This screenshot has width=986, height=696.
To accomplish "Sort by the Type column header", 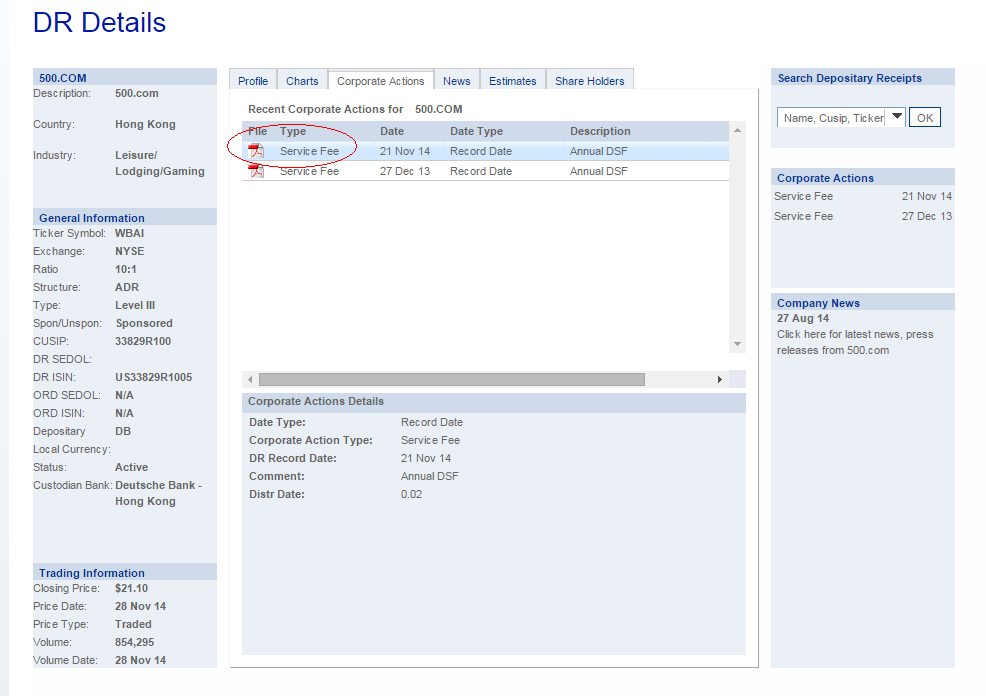I will (293, 131).
